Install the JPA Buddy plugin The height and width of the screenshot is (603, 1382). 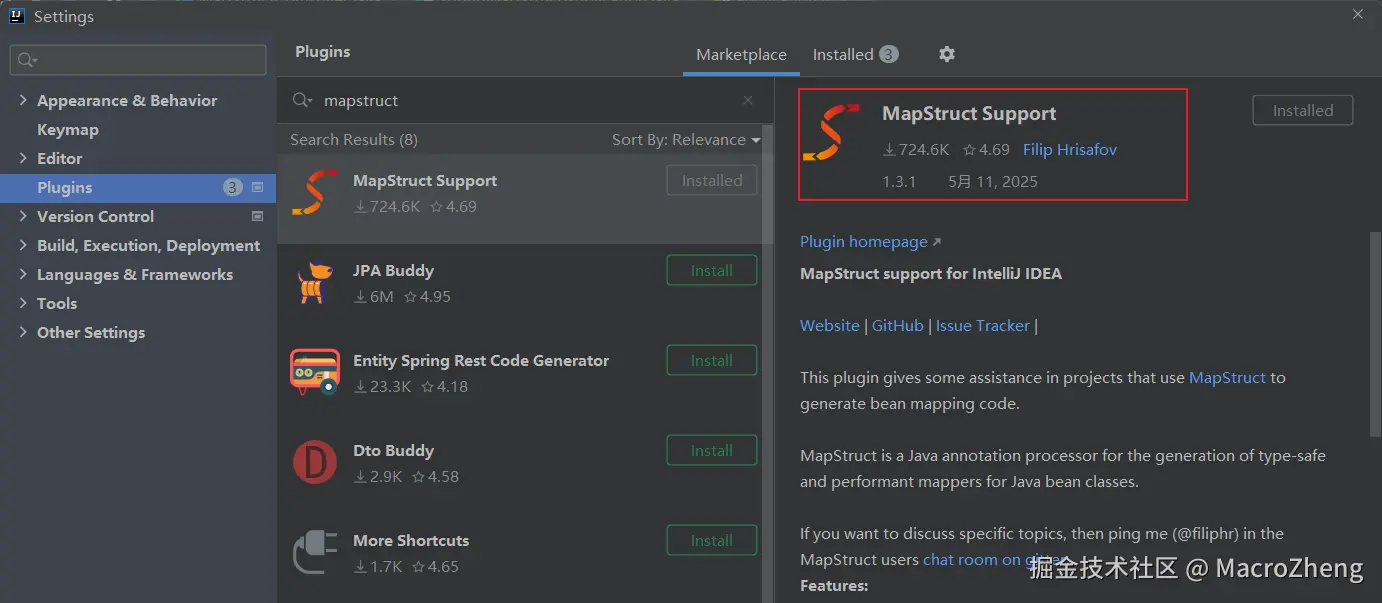point(711,271)
